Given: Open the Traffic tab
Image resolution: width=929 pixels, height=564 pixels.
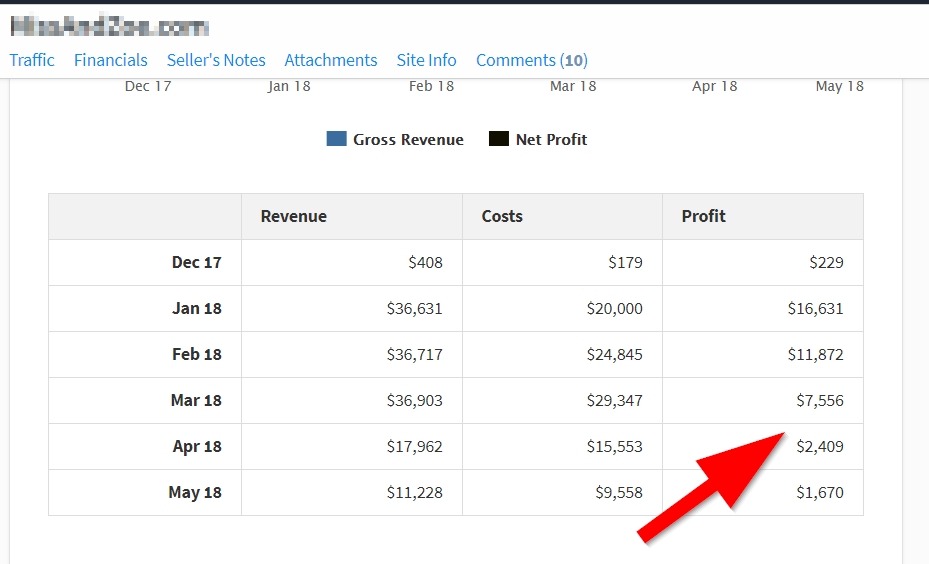Looking at the screenshot, I should tap(32, 60).
